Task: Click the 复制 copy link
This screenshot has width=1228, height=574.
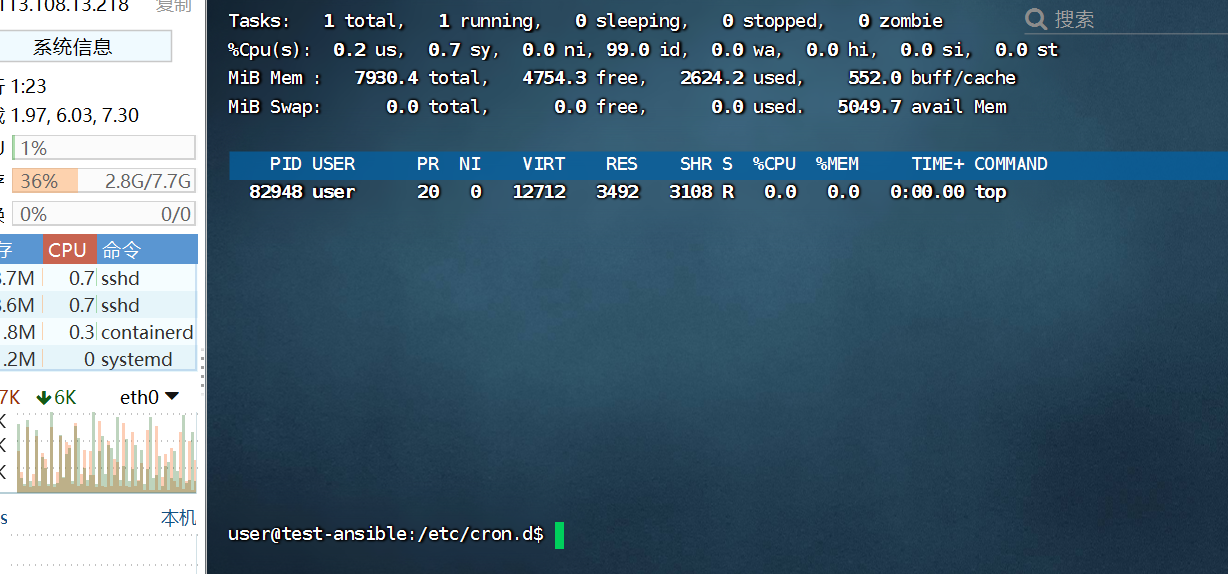Action: pyautogui.click(x=173, y=6)
